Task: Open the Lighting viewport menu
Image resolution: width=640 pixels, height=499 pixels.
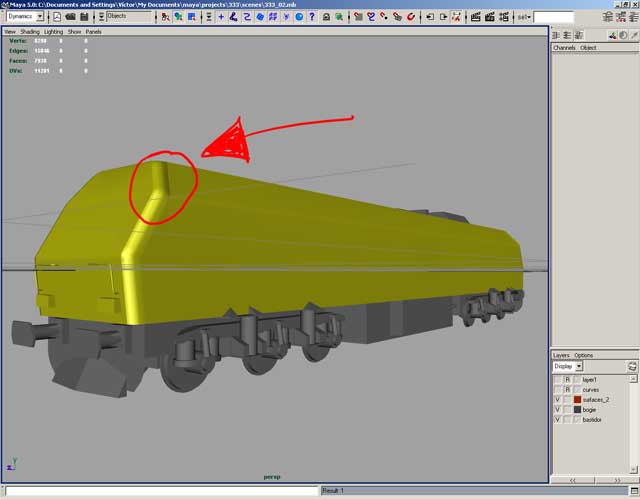Action: [53, 31]
